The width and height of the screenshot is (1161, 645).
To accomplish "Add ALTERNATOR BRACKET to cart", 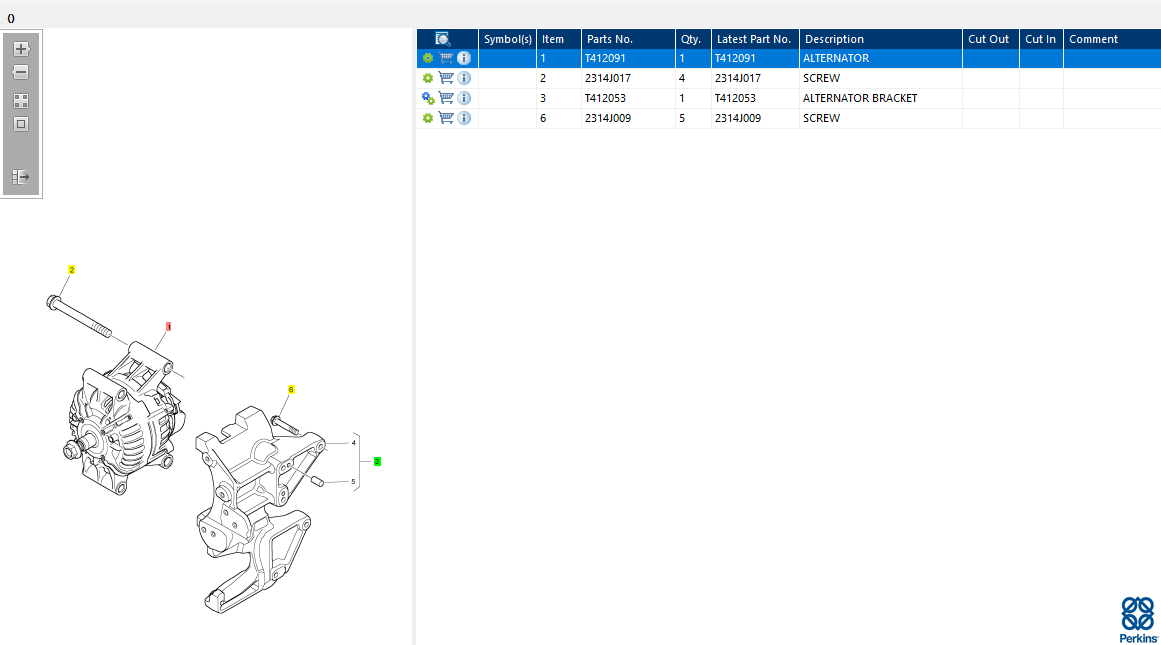I will (x=446, y=98).
